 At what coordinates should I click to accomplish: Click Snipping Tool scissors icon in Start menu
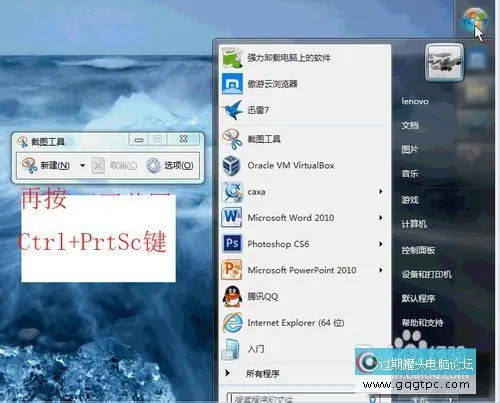[232, 139]
